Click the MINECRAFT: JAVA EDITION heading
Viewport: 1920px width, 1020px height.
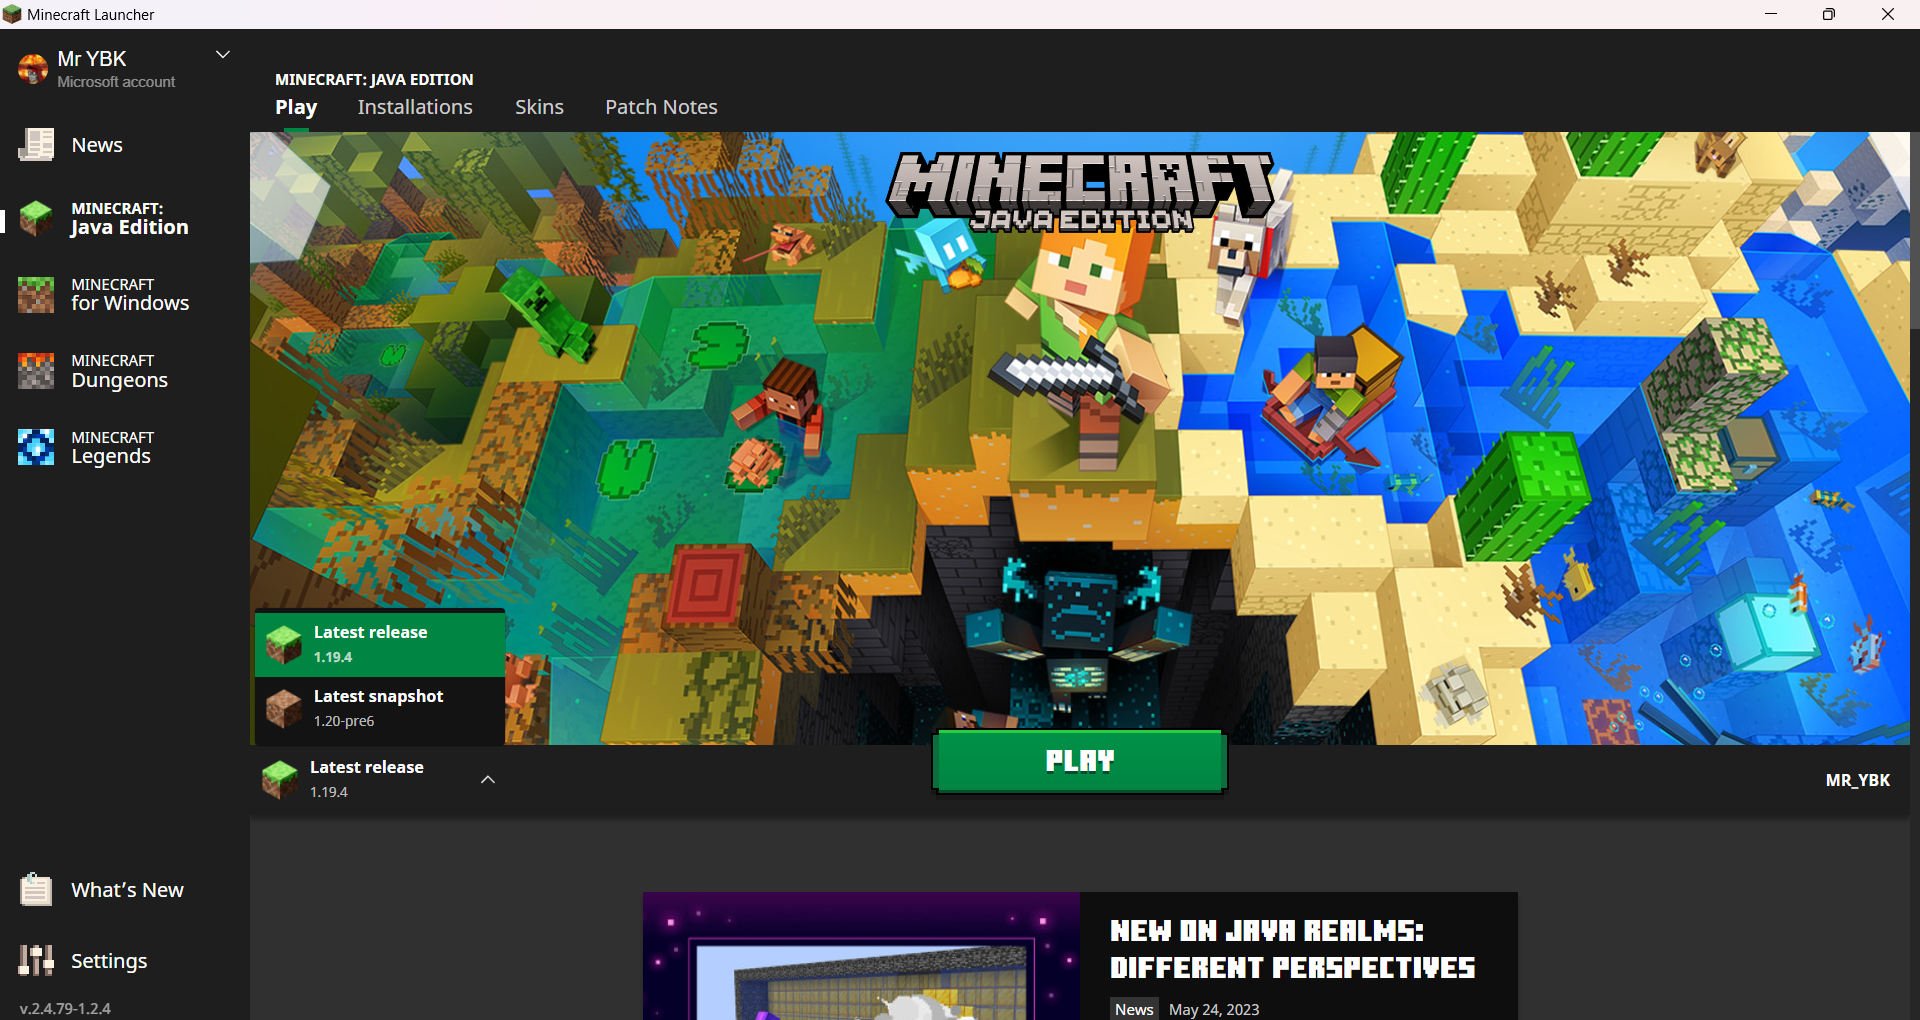pos(374,79)
